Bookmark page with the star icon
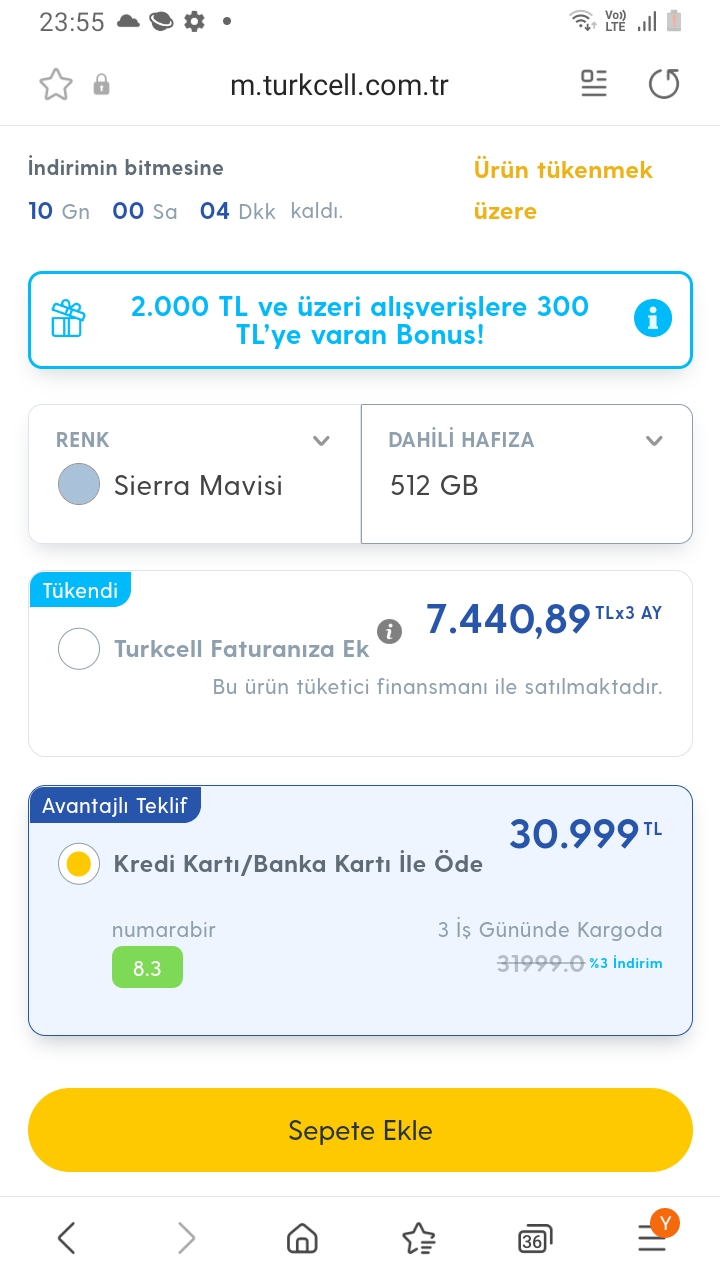The height and width of the screenshot is (1280, 720). click(x=56, y=85)
